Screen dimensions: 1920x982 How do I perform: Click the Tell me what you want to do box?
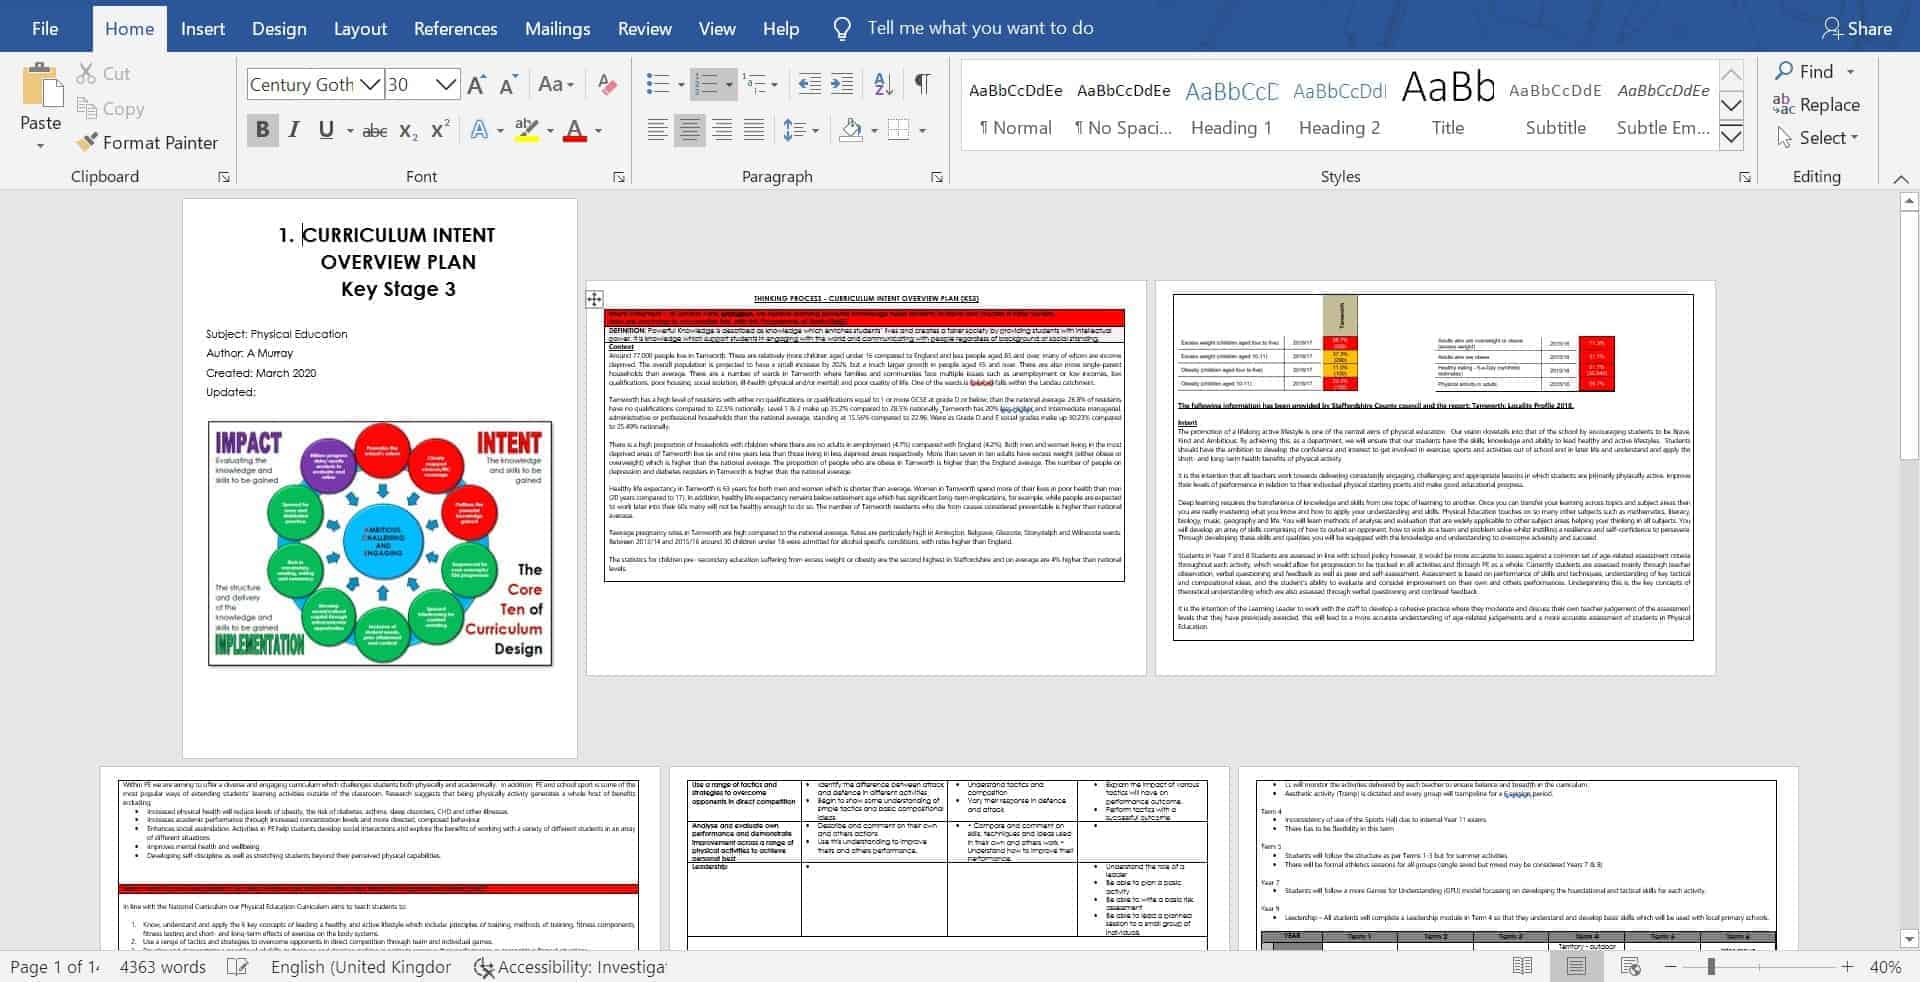tap(980, 29)
